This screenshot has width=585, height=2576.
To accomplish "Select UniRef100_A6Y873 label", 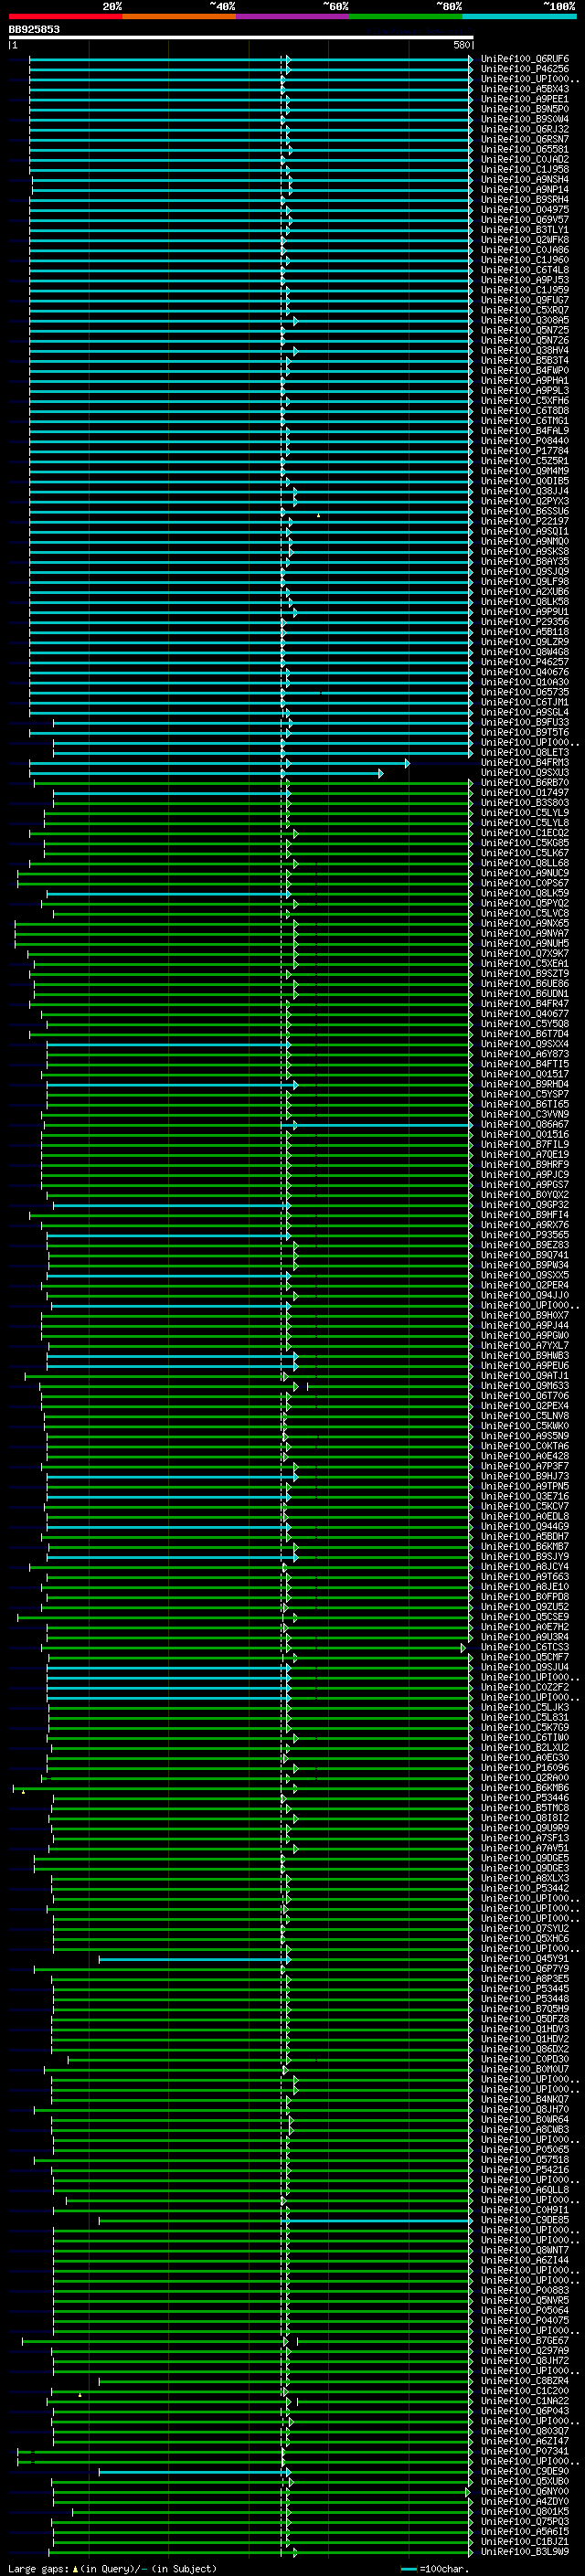I will pos(524,1055).
